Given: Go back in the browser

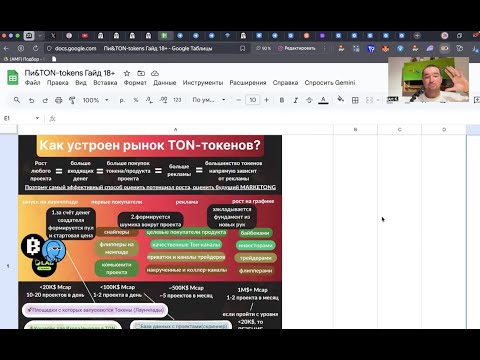Looking at the screenshot, I should (6, 48).
